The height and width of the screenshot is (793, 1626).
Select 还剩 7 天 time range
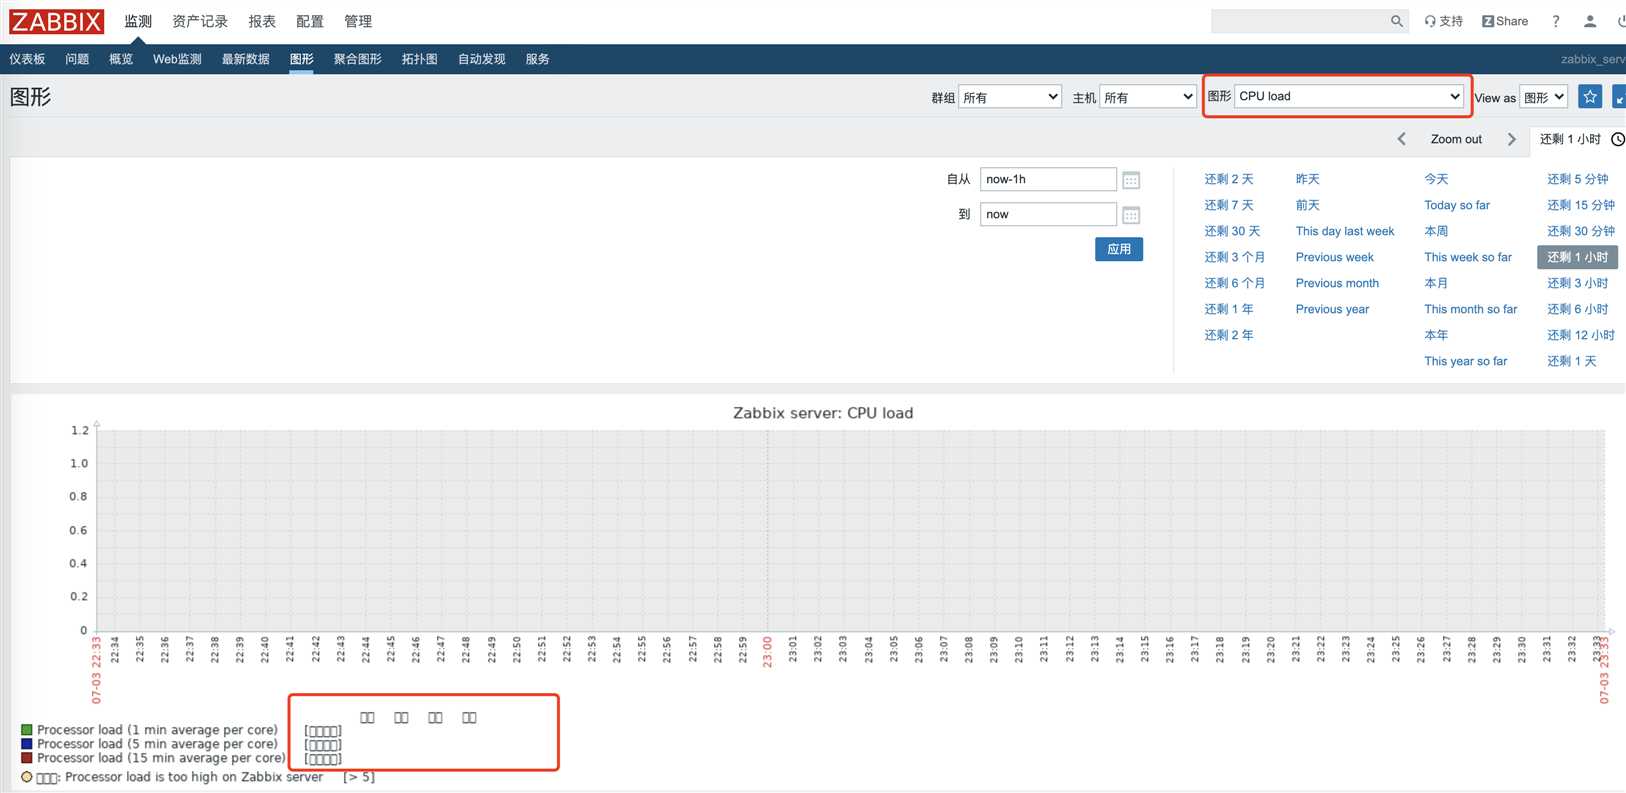tap(1229, 205)
